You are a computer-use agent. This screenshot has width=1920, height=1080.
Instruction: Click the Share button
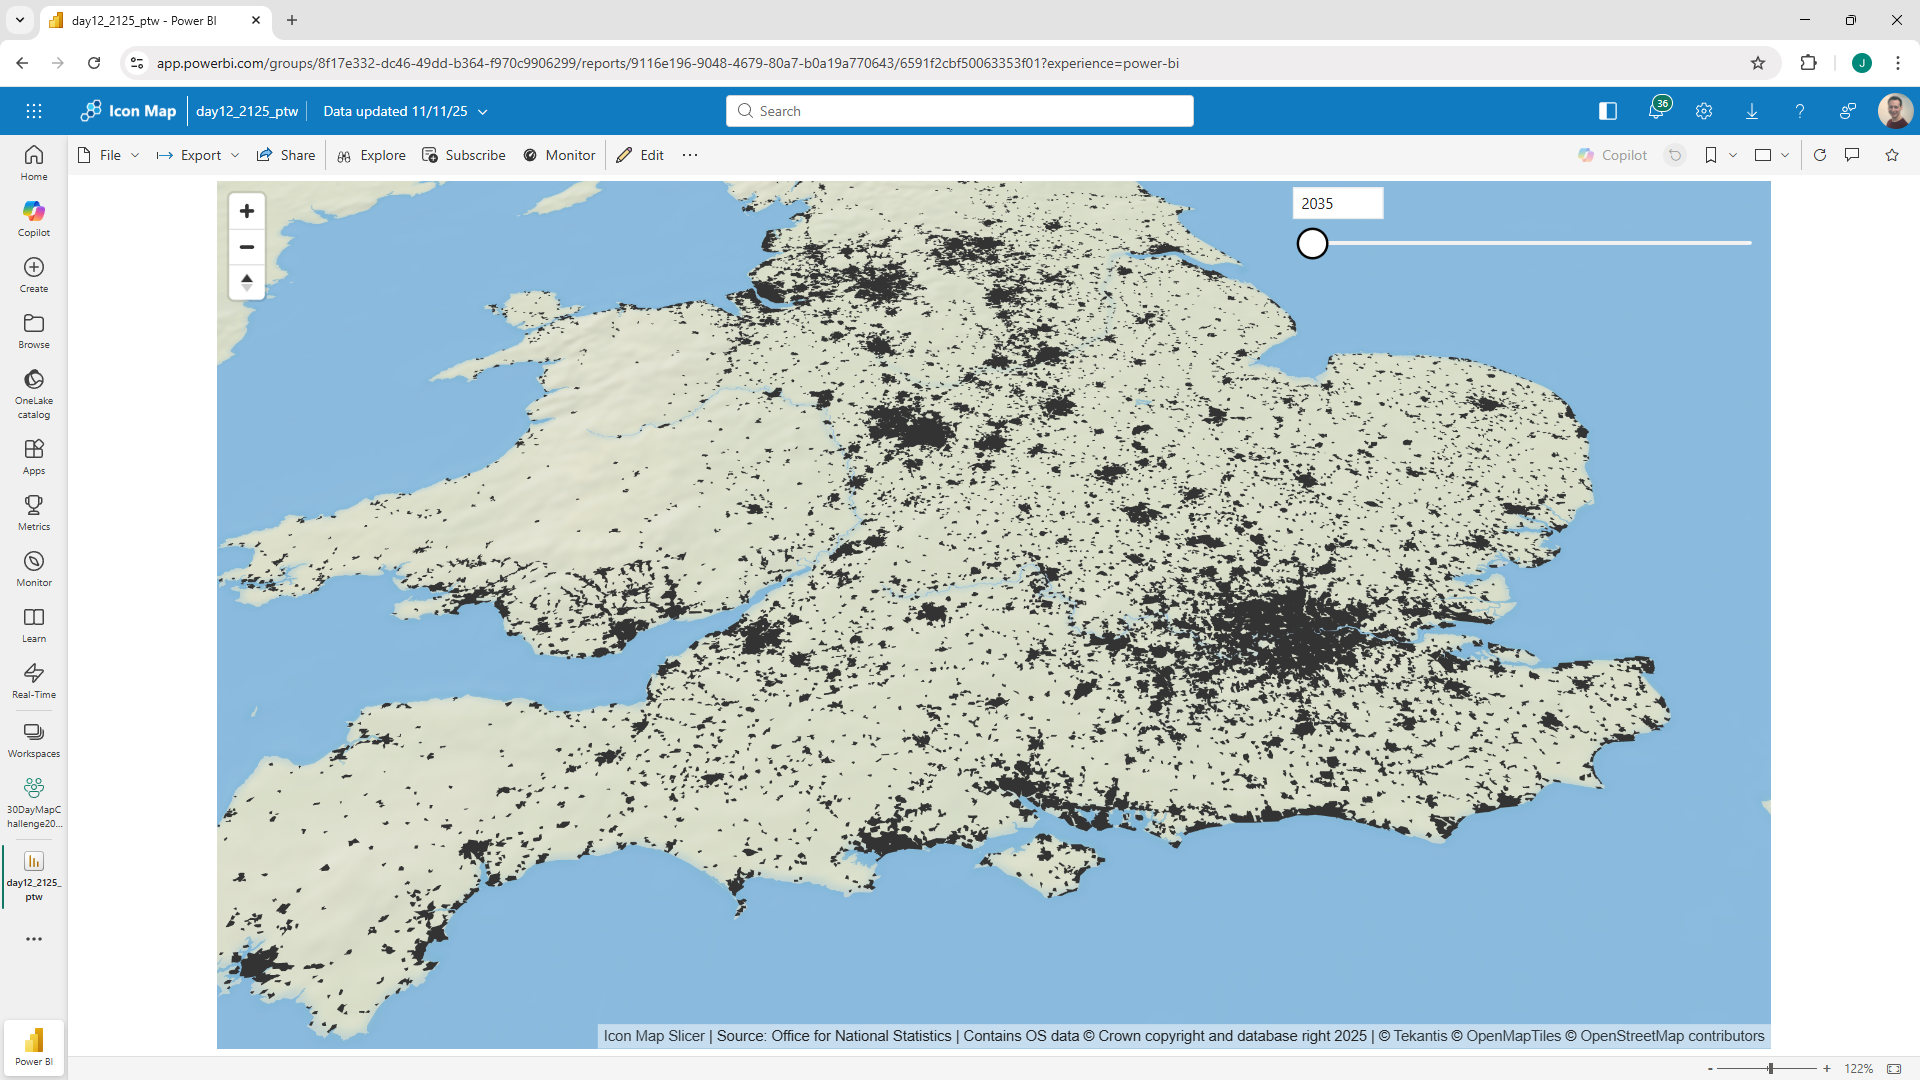click(286, 155)
